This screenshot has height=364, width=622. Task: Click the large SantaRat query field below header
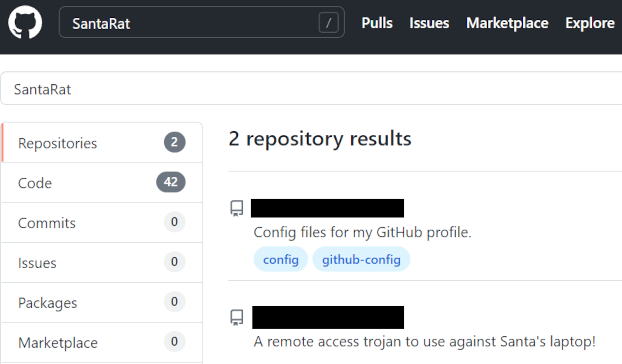[x=311, y=89]
